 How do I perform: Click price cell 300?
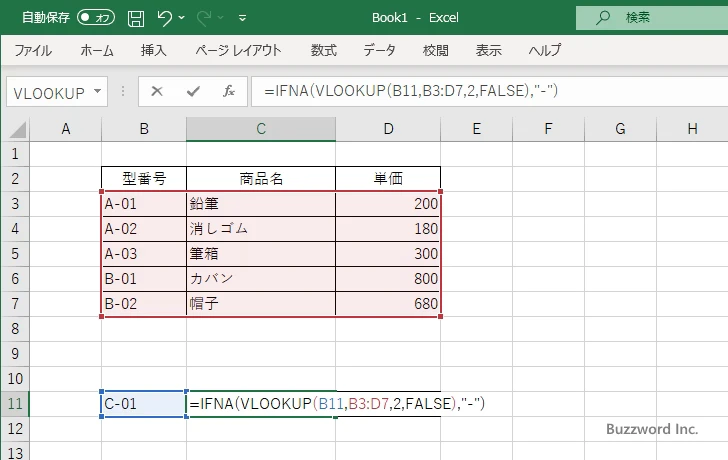[x=388, y=254]
